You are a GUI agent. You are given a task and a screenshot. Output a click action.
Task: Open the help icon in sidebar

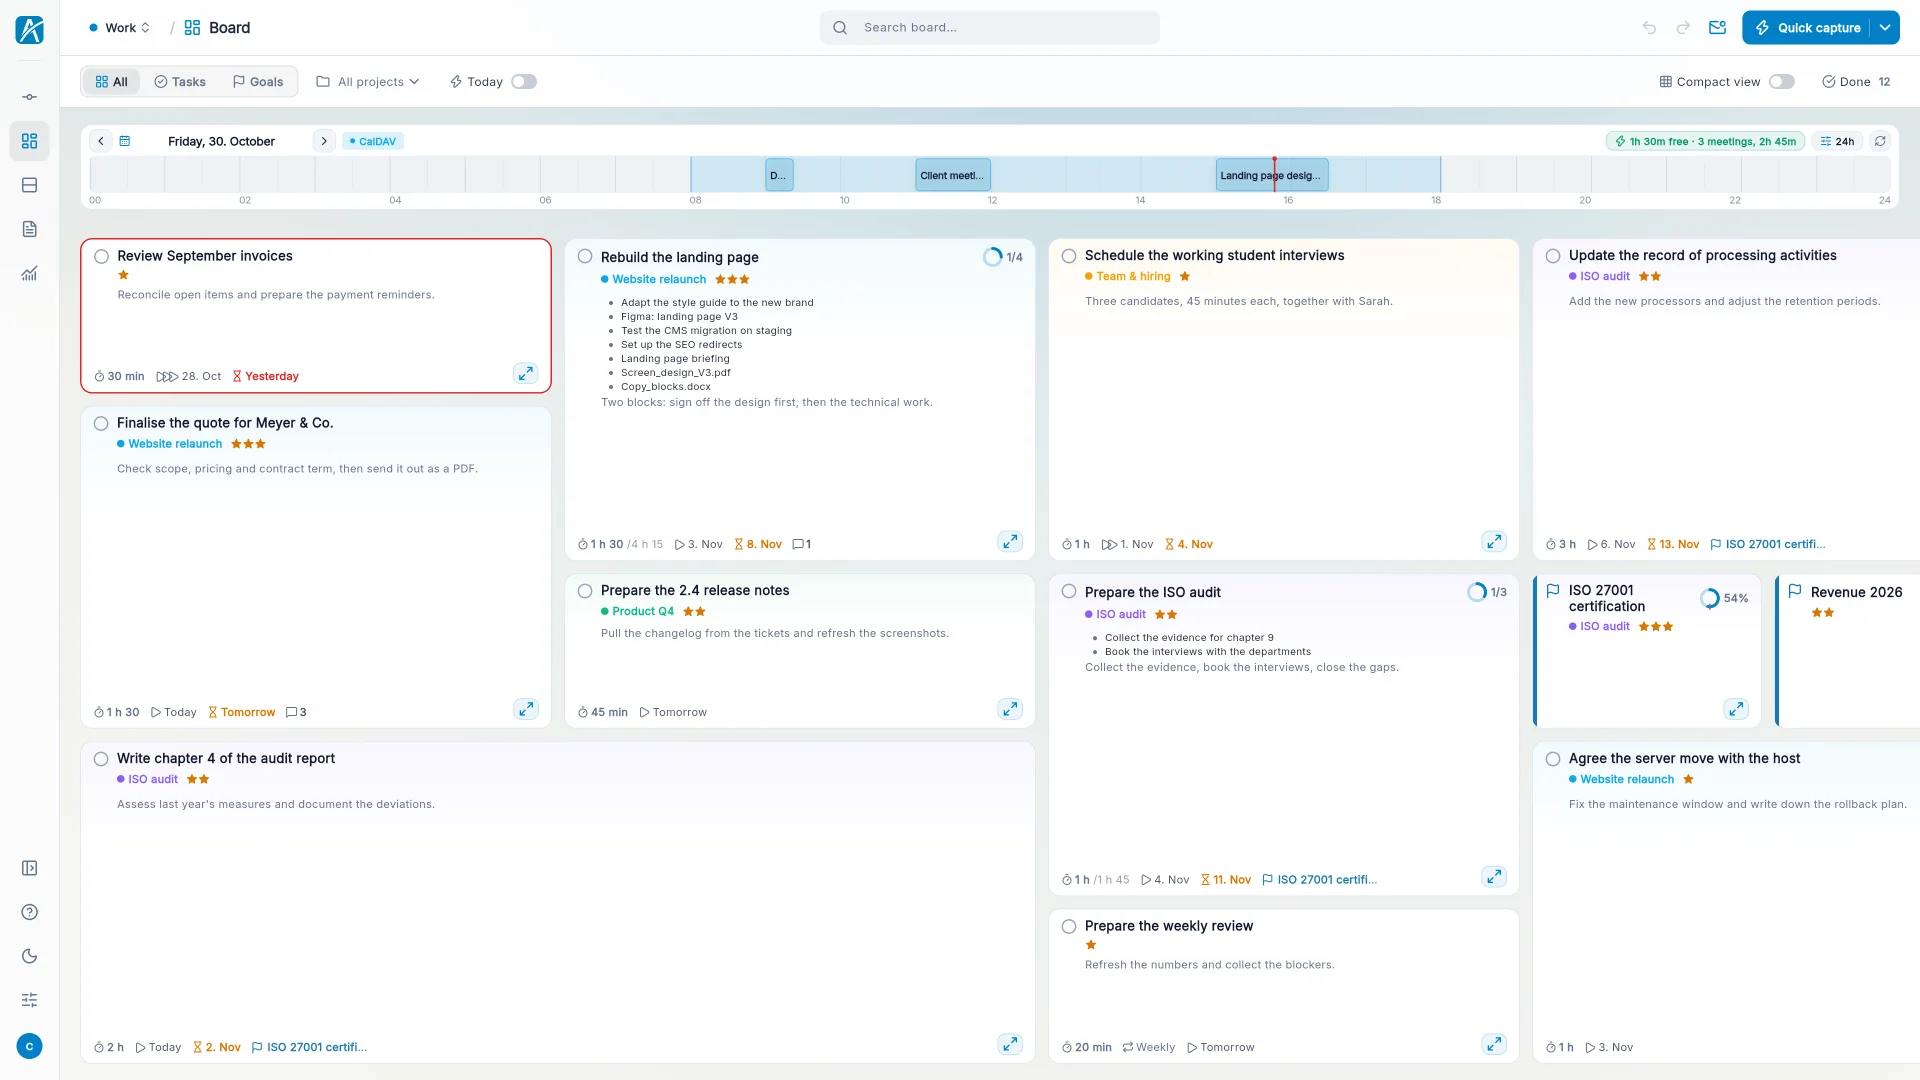click(x=30, y=912)
